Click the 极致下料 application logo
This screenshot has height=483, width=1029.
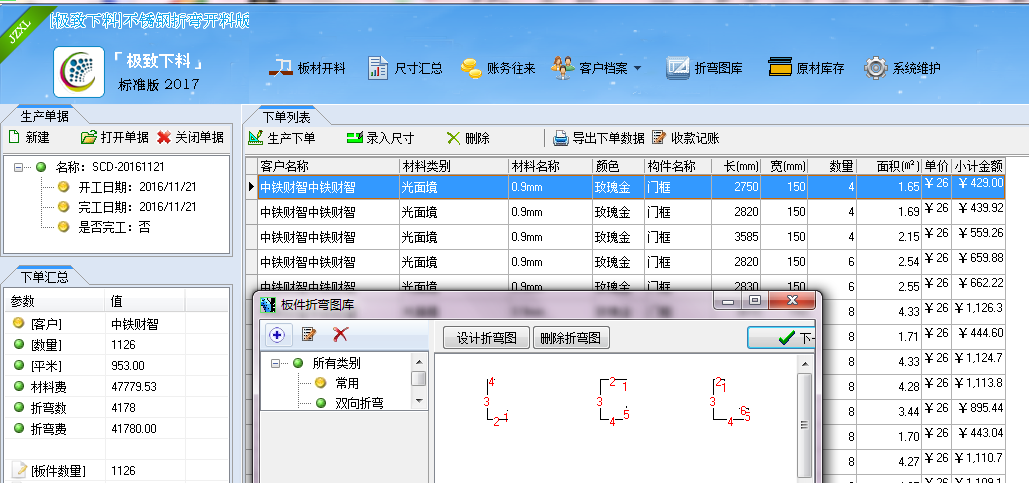coord(79,72)
